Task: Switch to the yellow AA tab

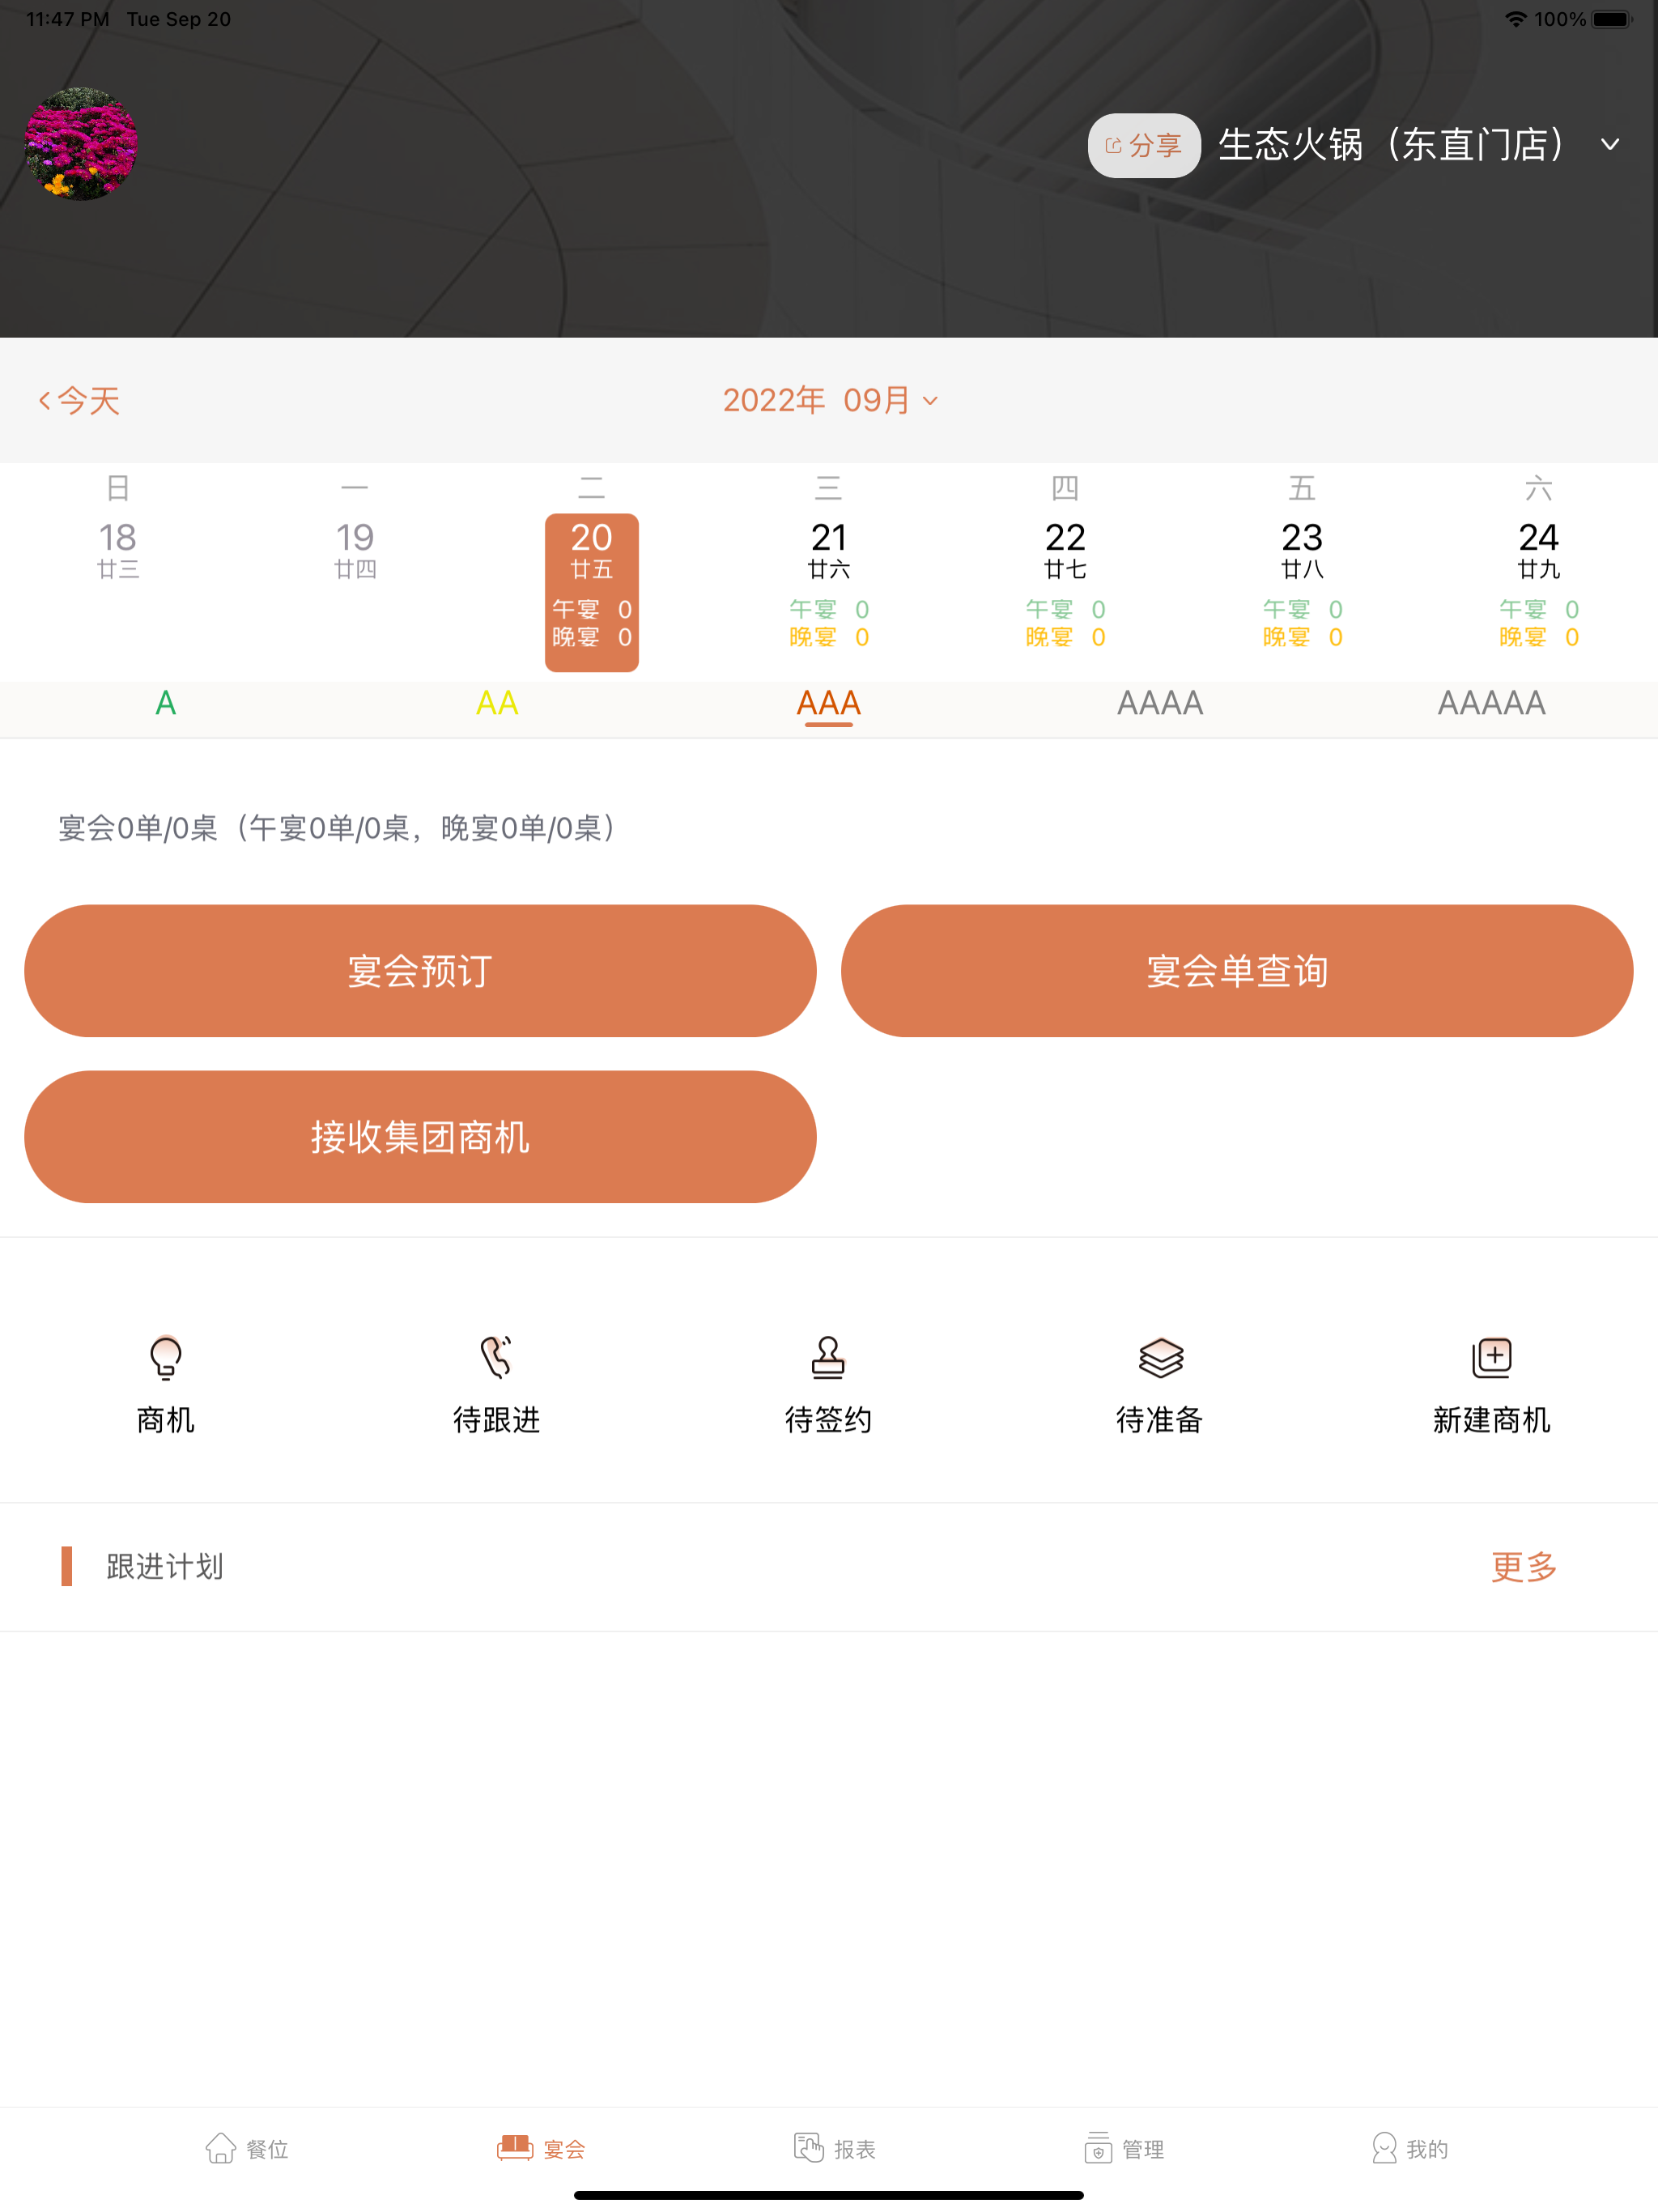Action: pyautogui.click(x=497, y=704)
